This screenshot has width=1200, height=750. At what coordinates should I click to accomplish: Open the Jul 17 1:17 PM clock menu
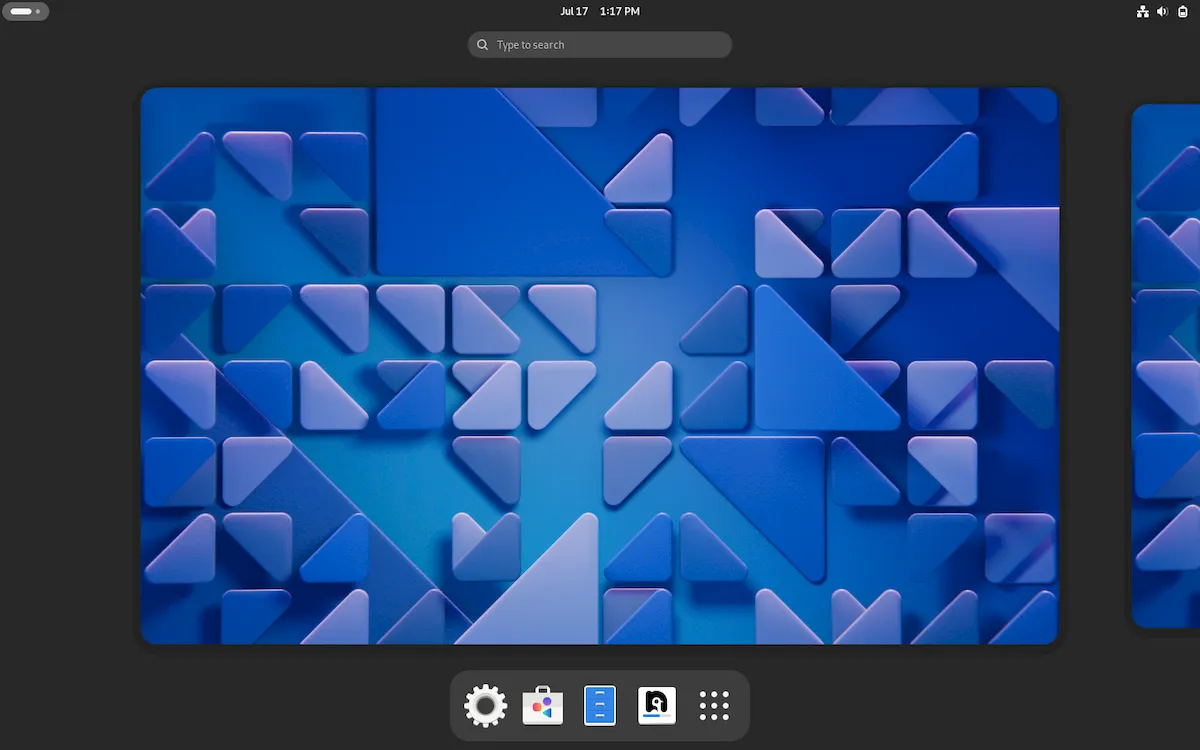tap(600, 12)
